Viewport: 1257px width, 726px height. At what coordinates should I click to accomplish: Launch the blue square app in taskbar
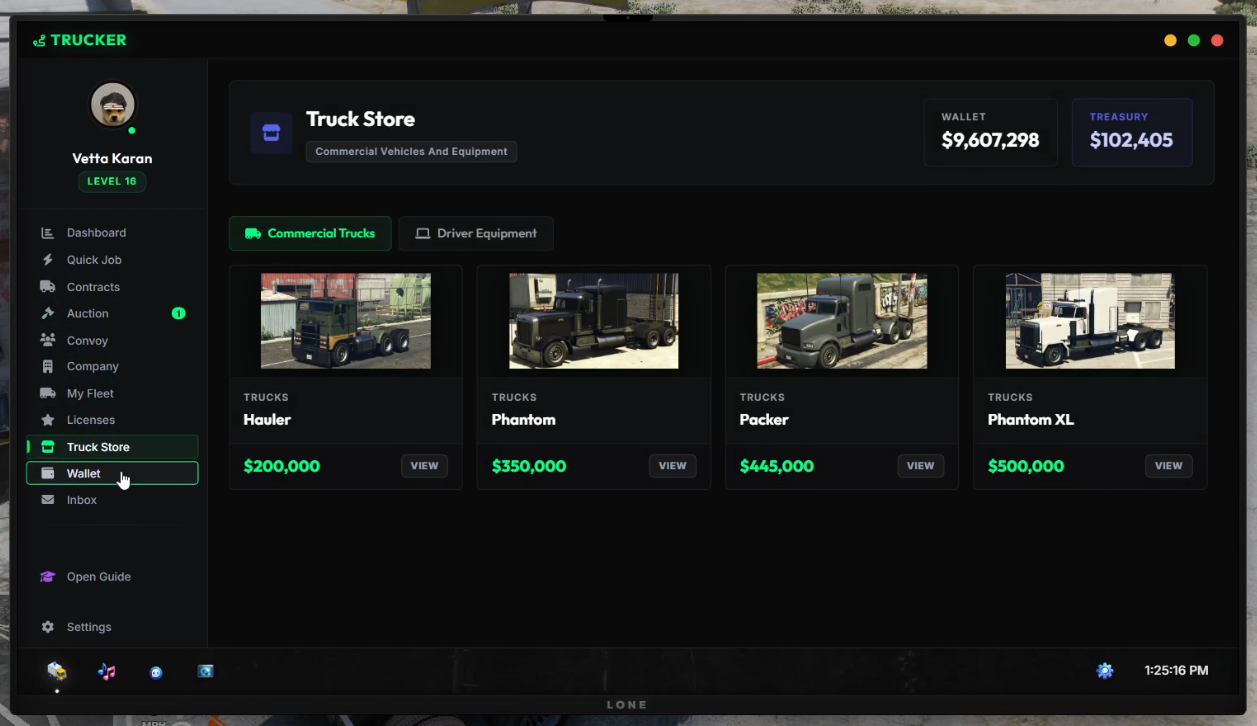[205, 672]
